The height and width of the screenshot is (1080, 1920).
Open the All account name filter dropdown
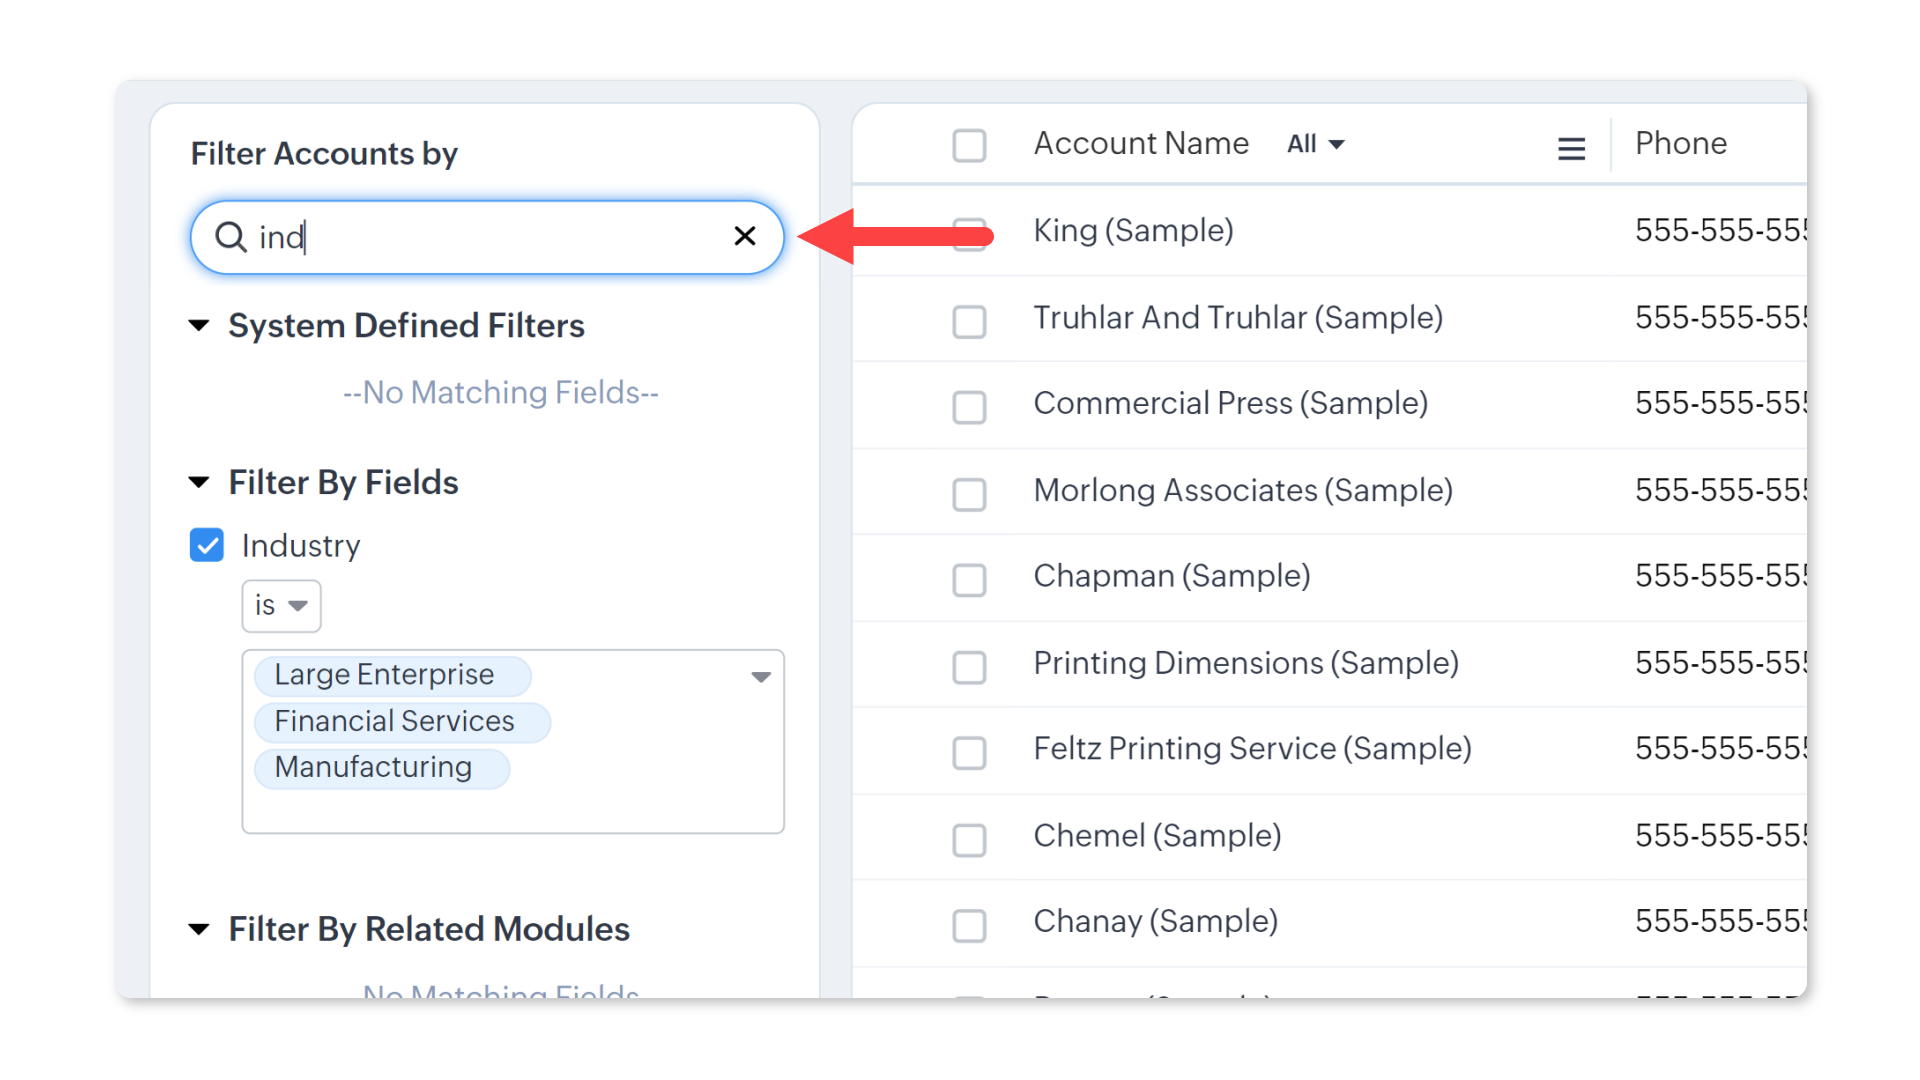[x=1315, y=145]
